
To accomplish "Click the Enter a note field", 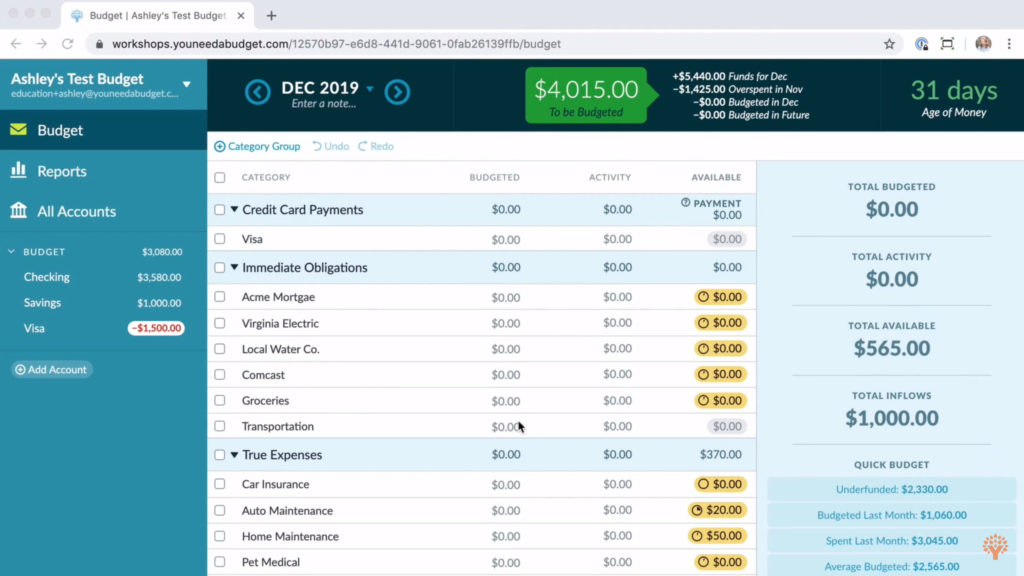I will 324,104.
